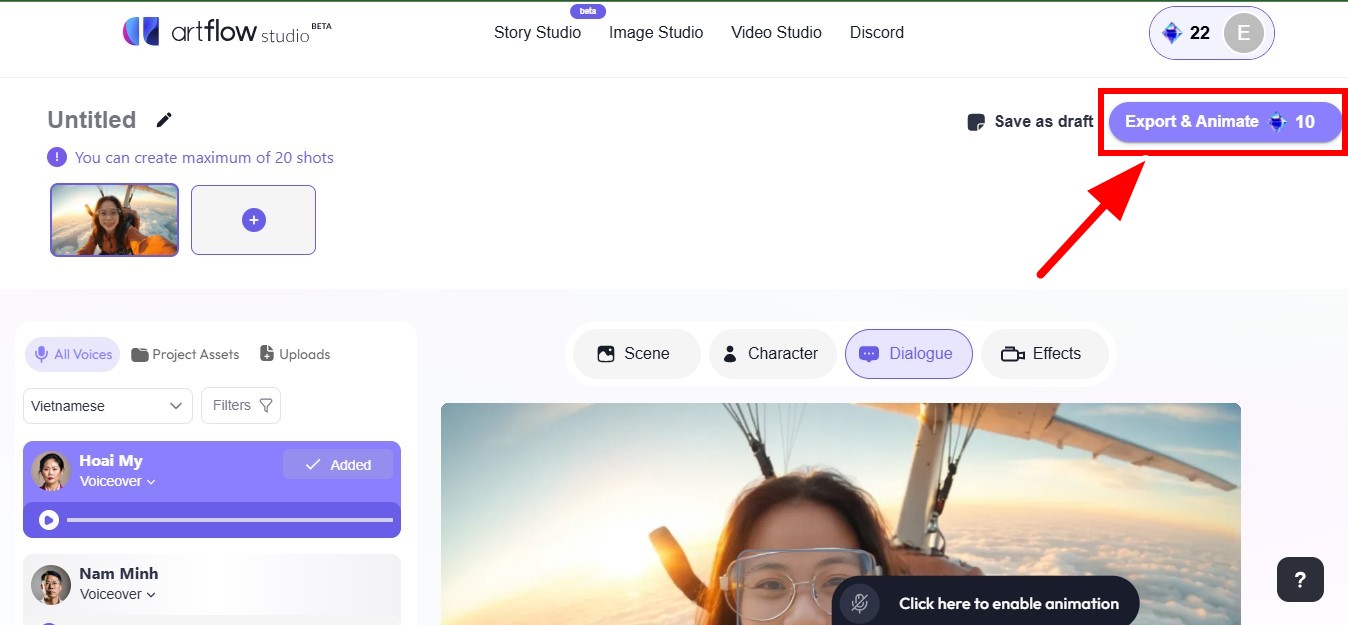This screenshot has width=1348, height=625.
Task: Click here to enable animation
Action: 1009,603
